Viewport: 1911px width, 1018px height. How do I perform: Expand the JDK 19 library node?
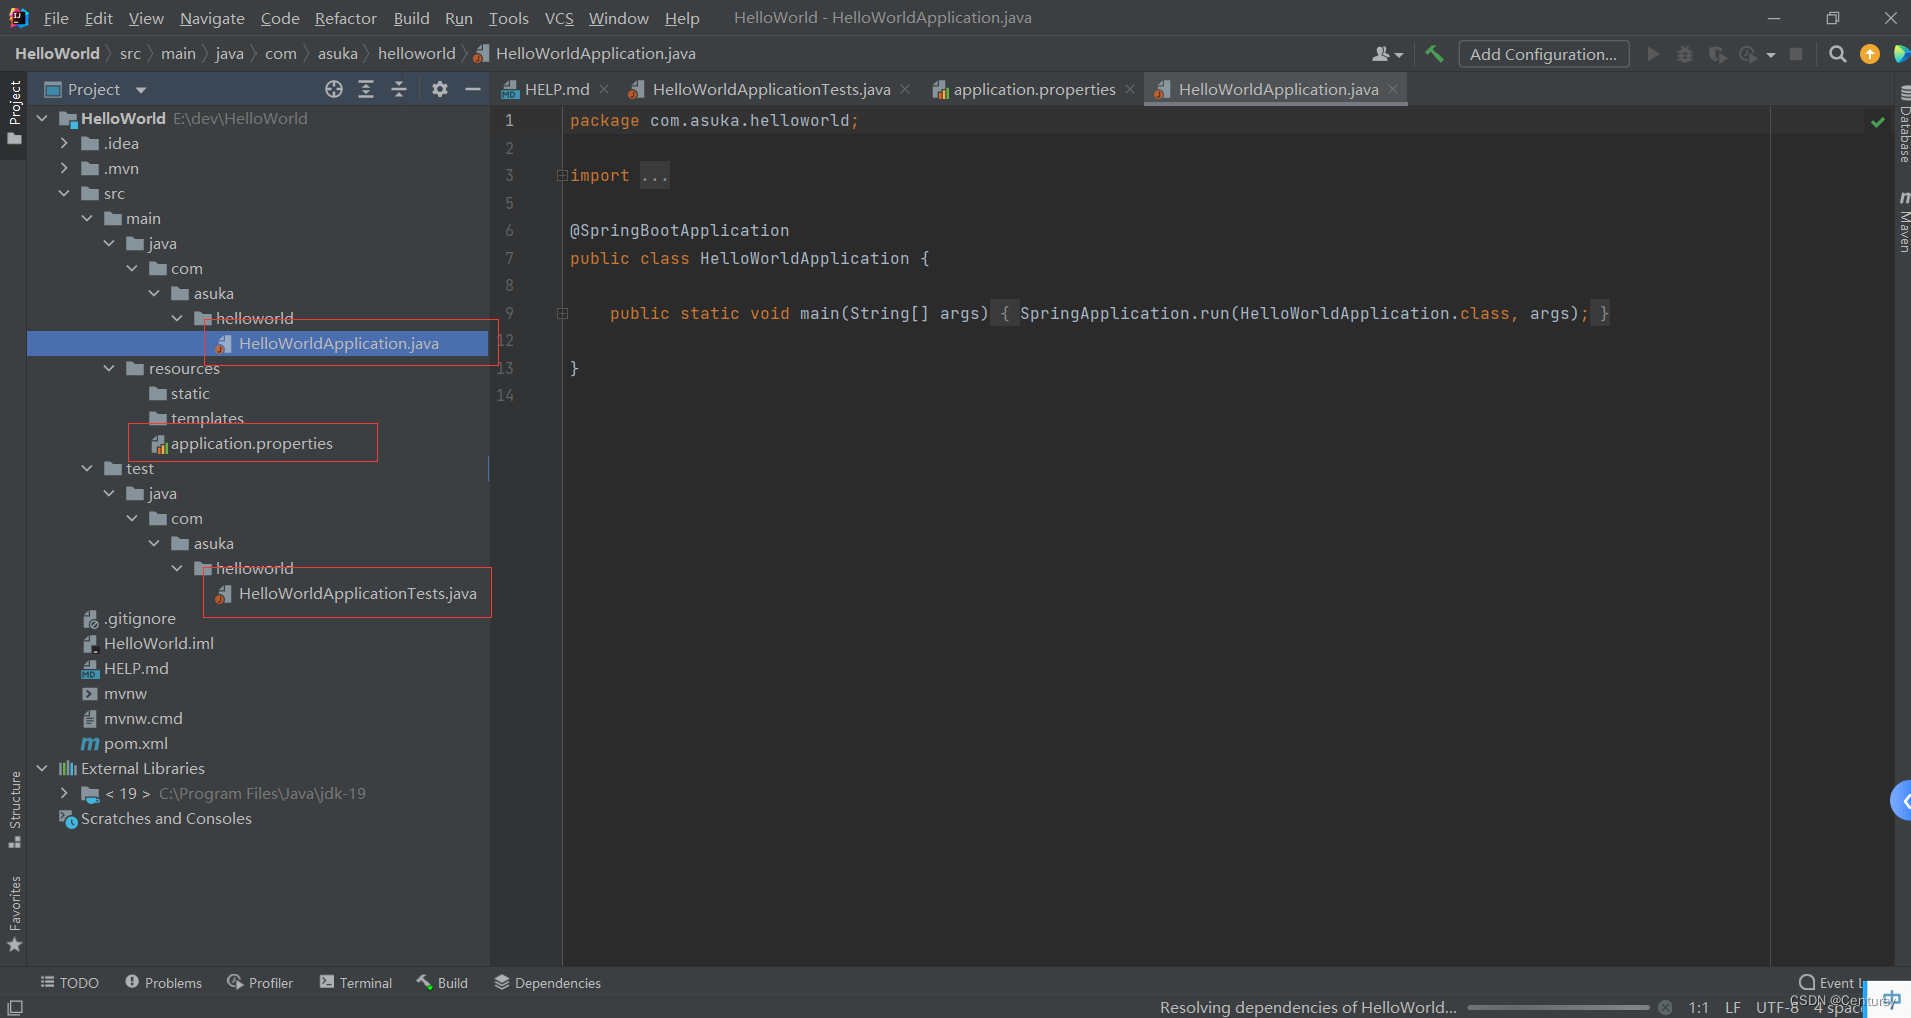point(64,793)
